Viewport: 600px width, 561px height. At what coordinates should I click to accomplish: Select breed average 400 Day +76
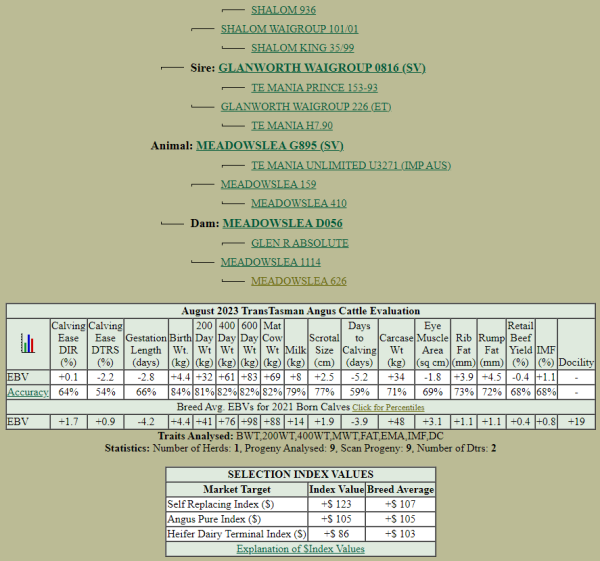click(227, 422)
